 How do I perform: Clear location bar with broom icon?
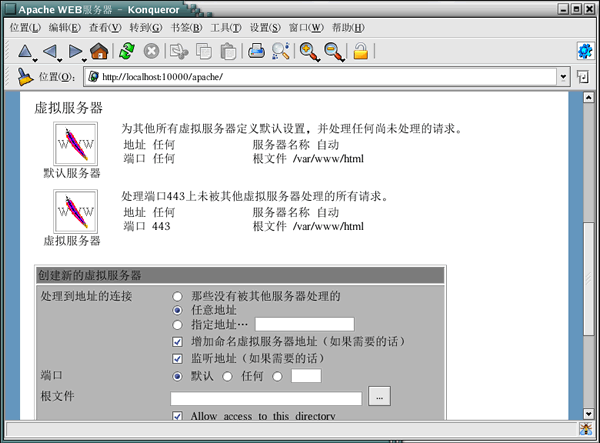pos(25,77)
